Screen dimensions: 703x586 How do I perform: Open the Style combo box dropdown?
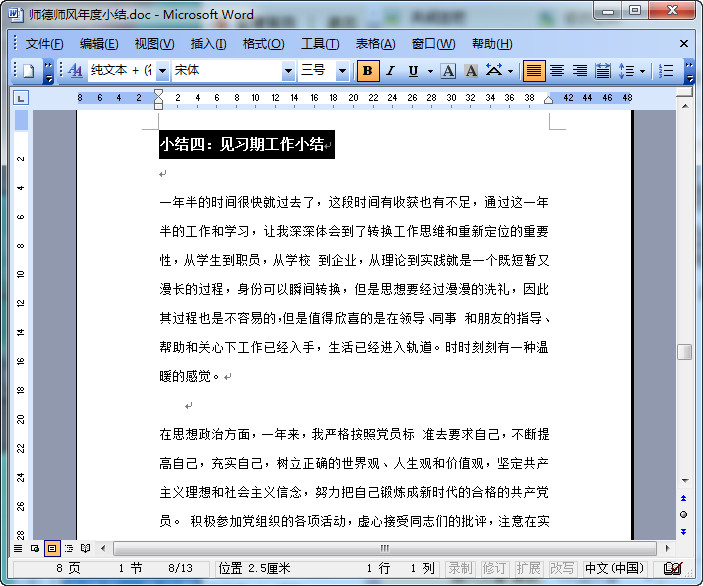coord(163,71)
